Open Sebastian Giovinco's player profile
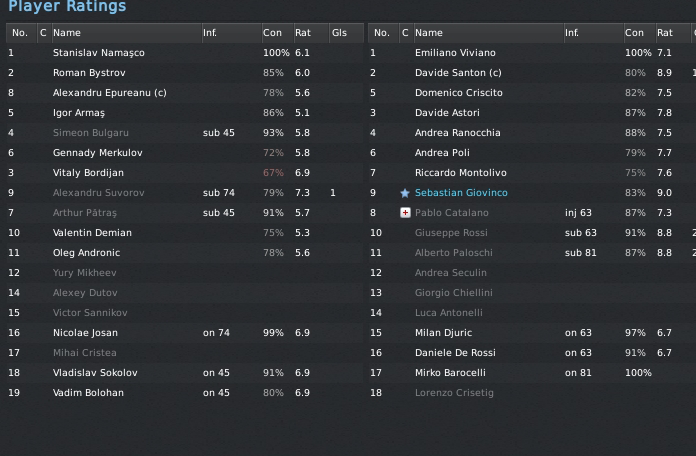 click(460, 193)
